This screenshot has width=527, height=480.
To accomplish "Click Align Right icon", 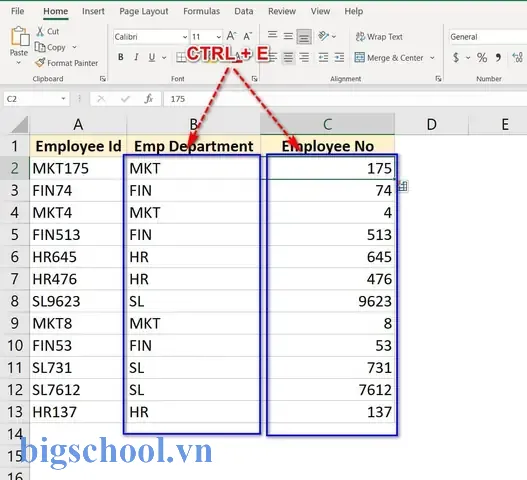I will tap(304, 57).
